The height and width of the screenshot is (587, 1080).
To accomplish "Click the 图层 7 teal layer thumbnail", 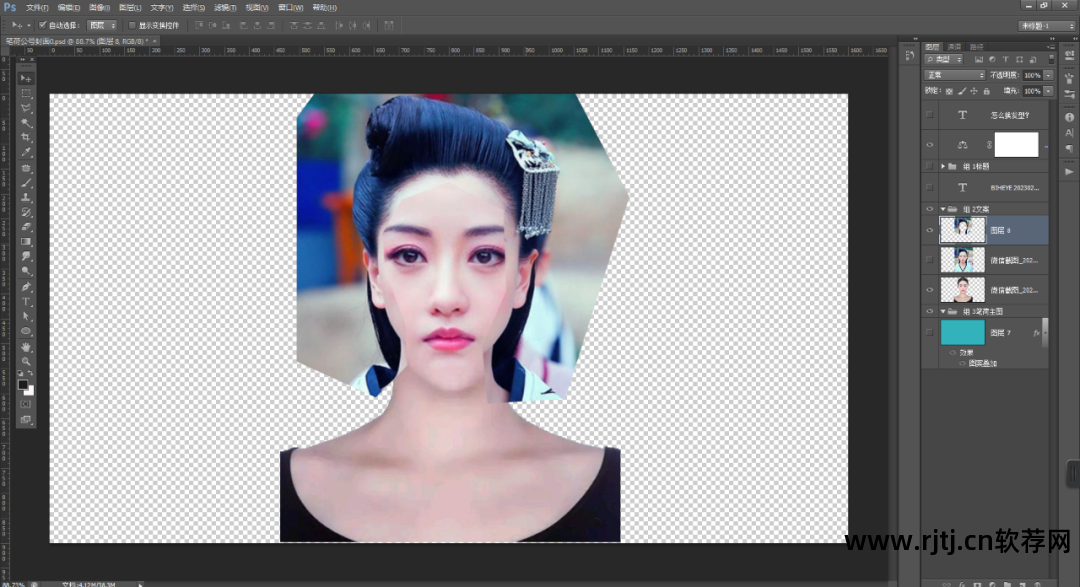I will (962, 332).
